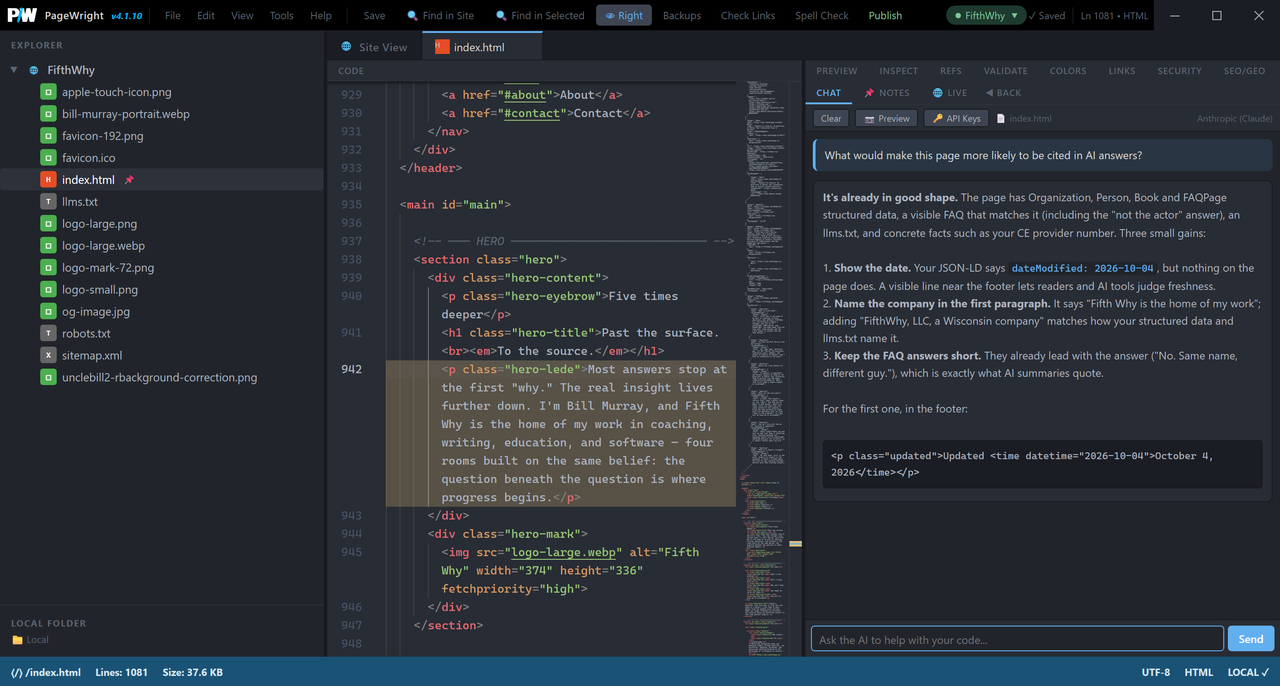Select the favicon.ico file icon
This screenshot has height=686, width=1280.
point(48,158)
